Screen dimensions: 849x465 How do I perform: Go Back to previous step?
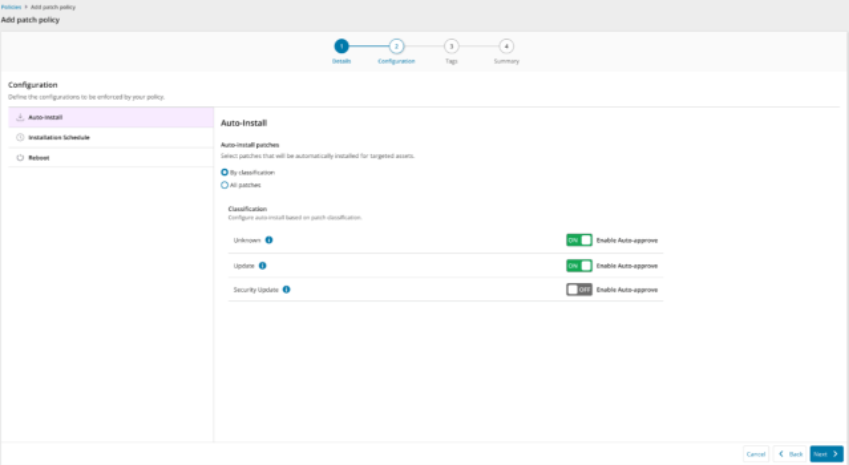[x=790, y=453]
